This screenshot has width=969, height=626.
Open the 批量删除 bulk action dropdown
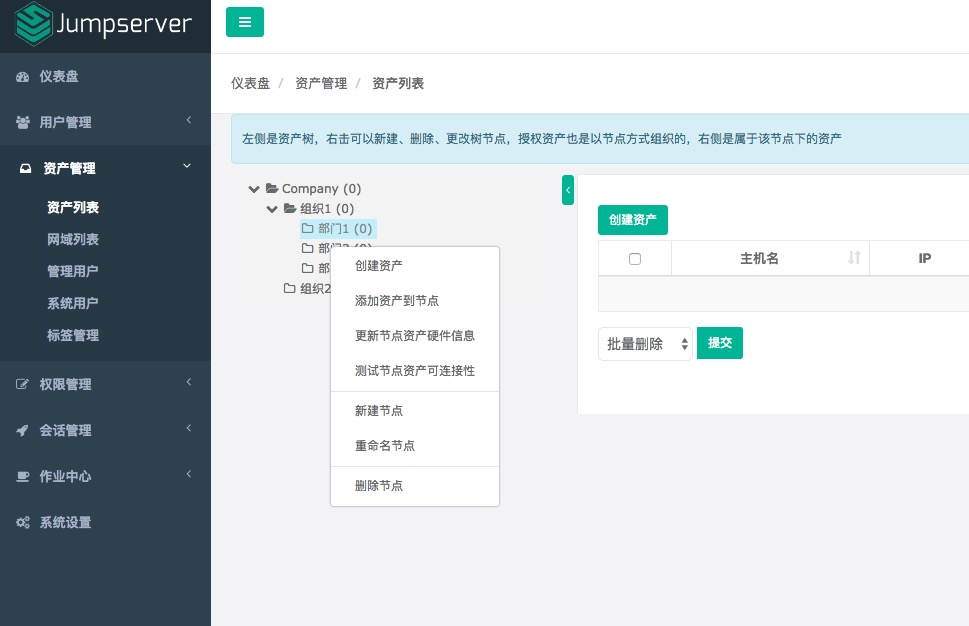645,343
